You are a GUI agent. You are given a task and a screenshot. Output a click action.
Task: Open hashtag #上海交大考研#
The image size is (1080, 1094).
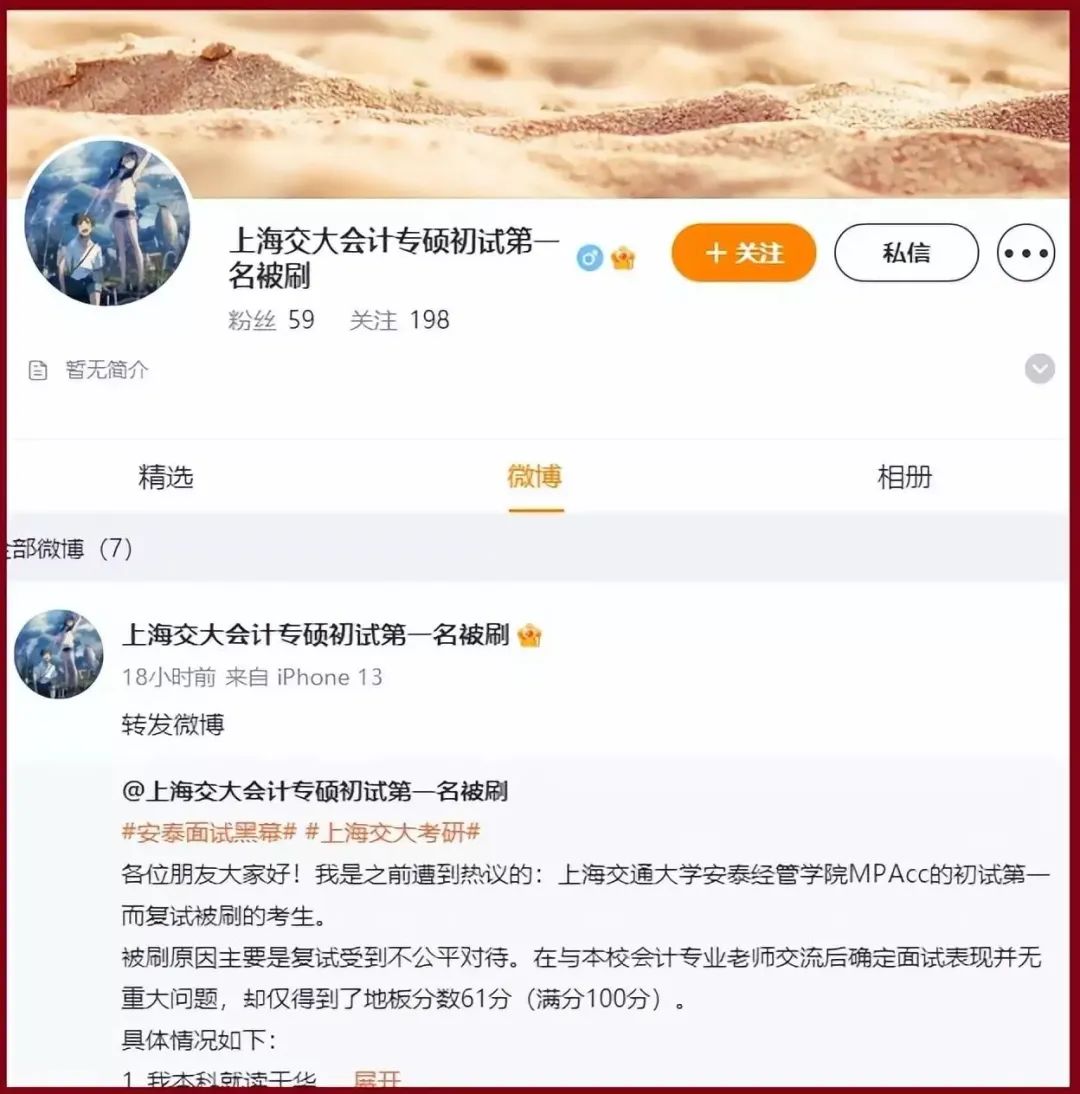click(x=393, y=832)
